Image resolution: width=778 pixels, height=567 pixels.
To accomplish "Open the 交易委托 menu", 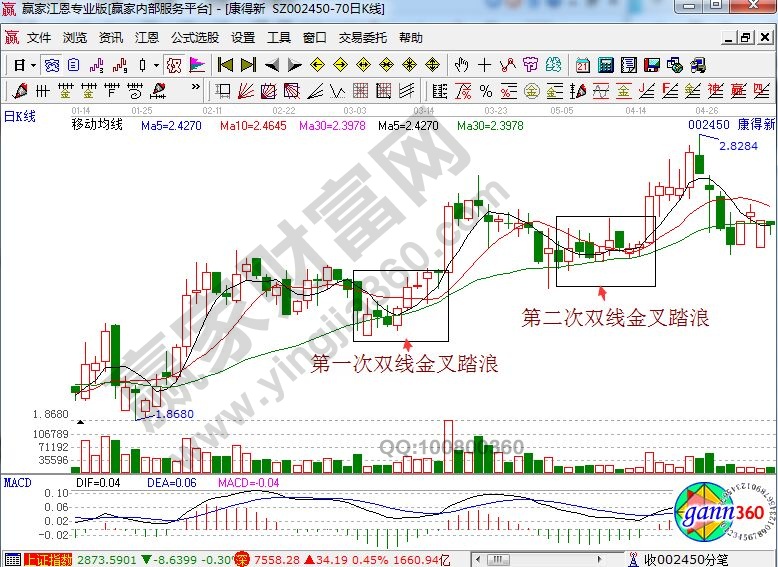I will [x=362, y=38].
